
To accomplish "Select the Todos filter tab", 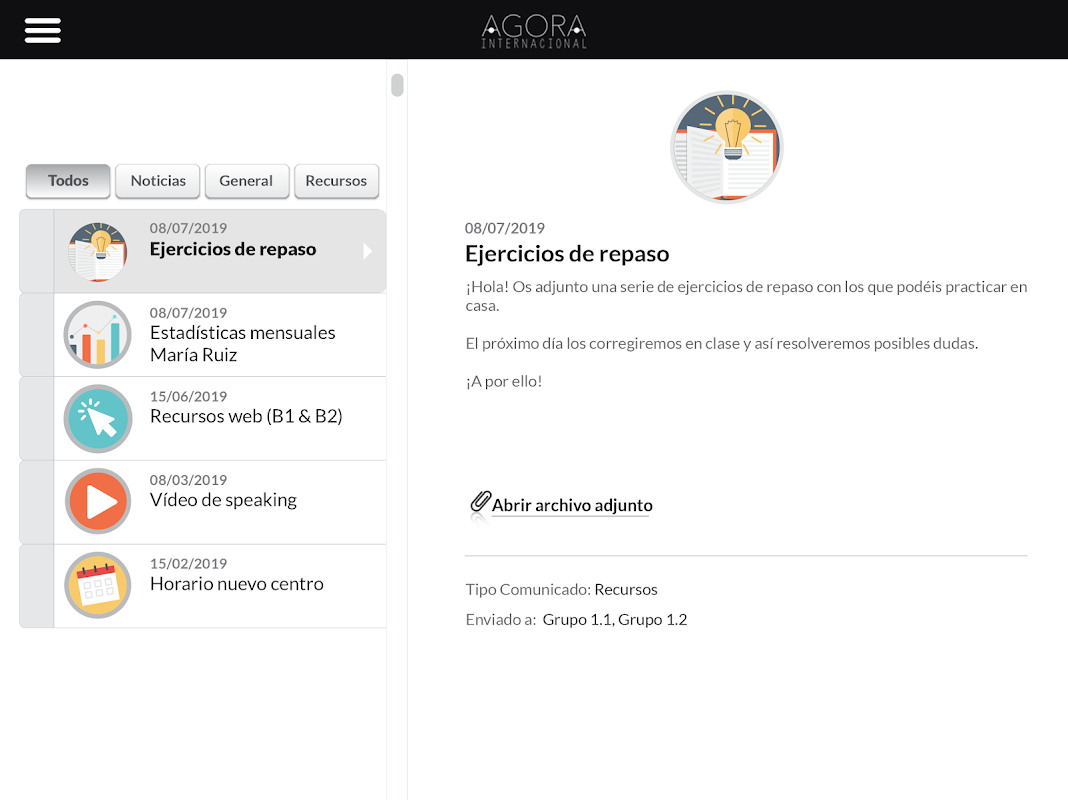I will point(68,180).
